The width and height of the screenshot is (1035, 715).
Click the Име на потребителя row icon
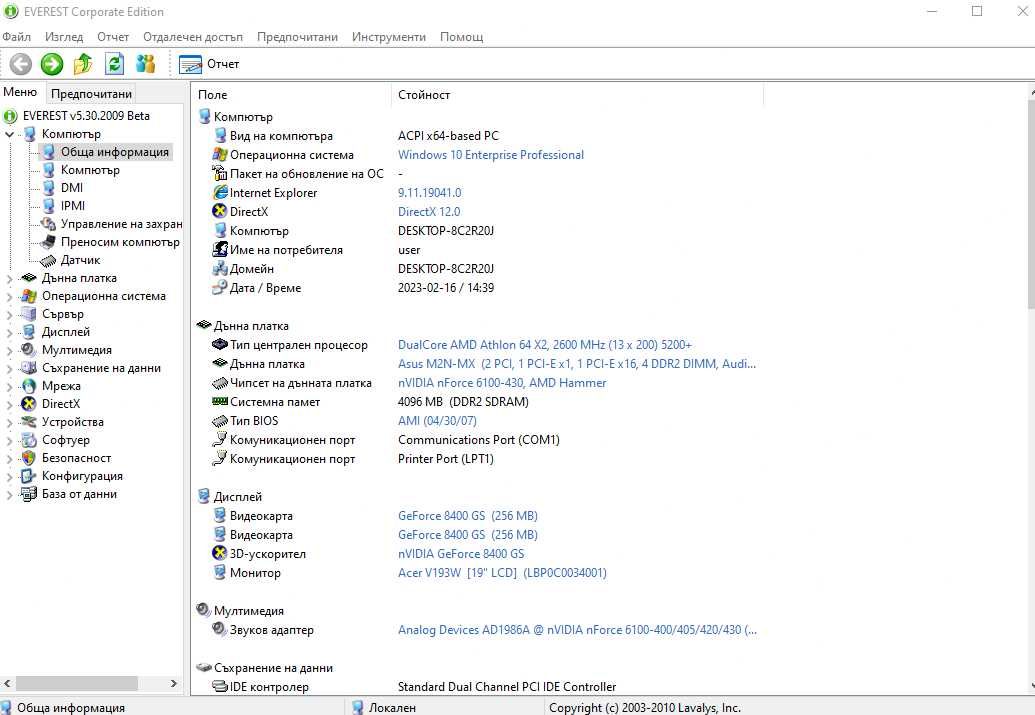220,250
